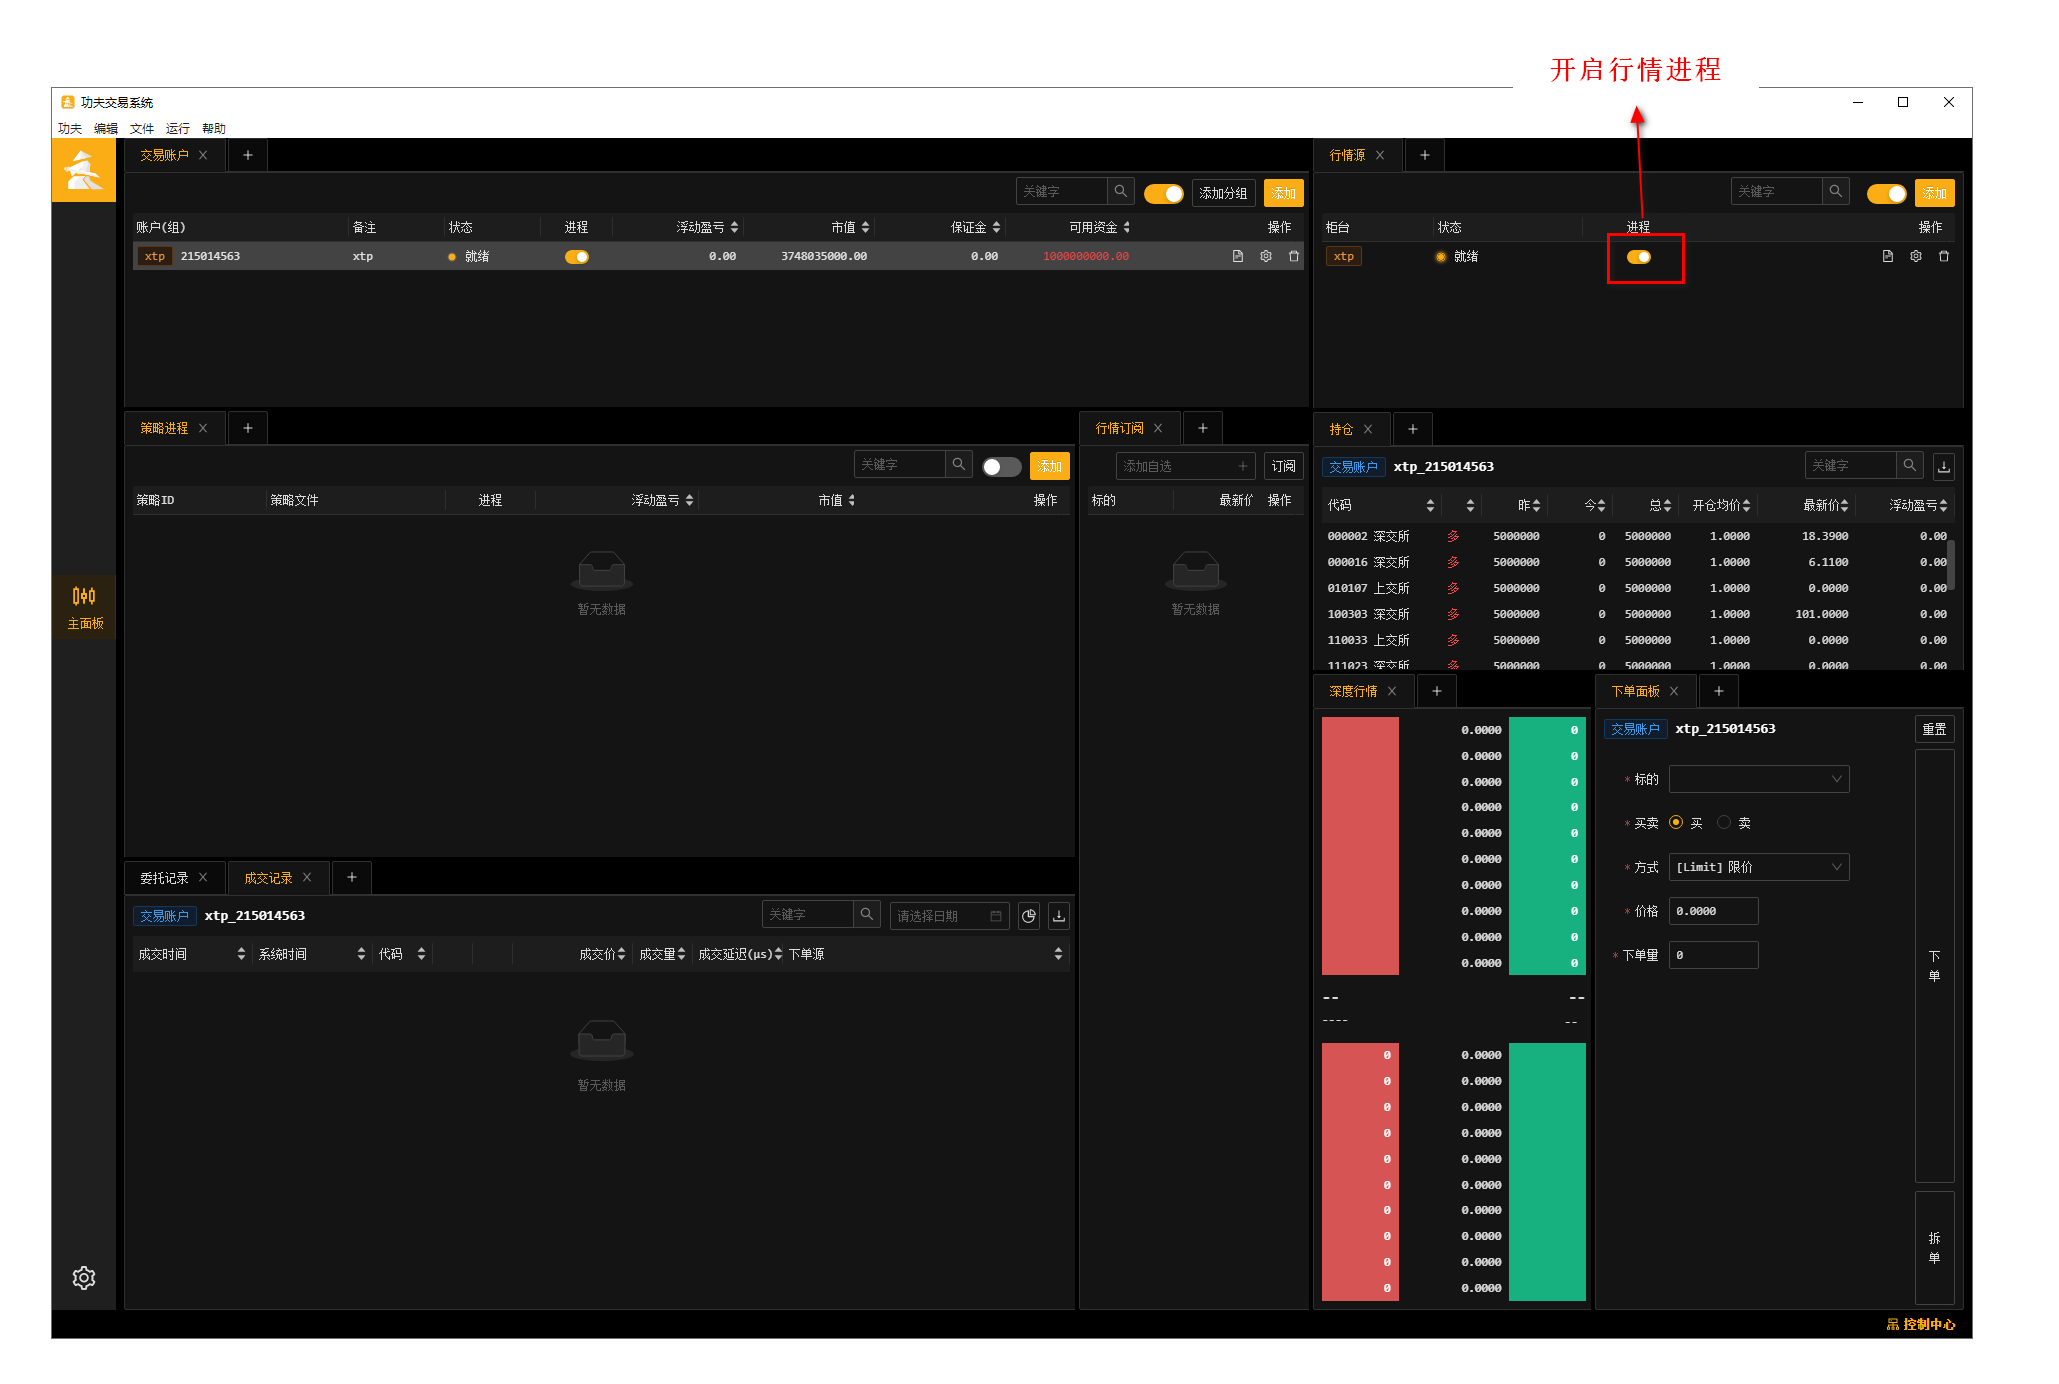This screenshot has height=1384, width=2059.
Task: Open the 编辑 menu
Action: coord(106,128)
